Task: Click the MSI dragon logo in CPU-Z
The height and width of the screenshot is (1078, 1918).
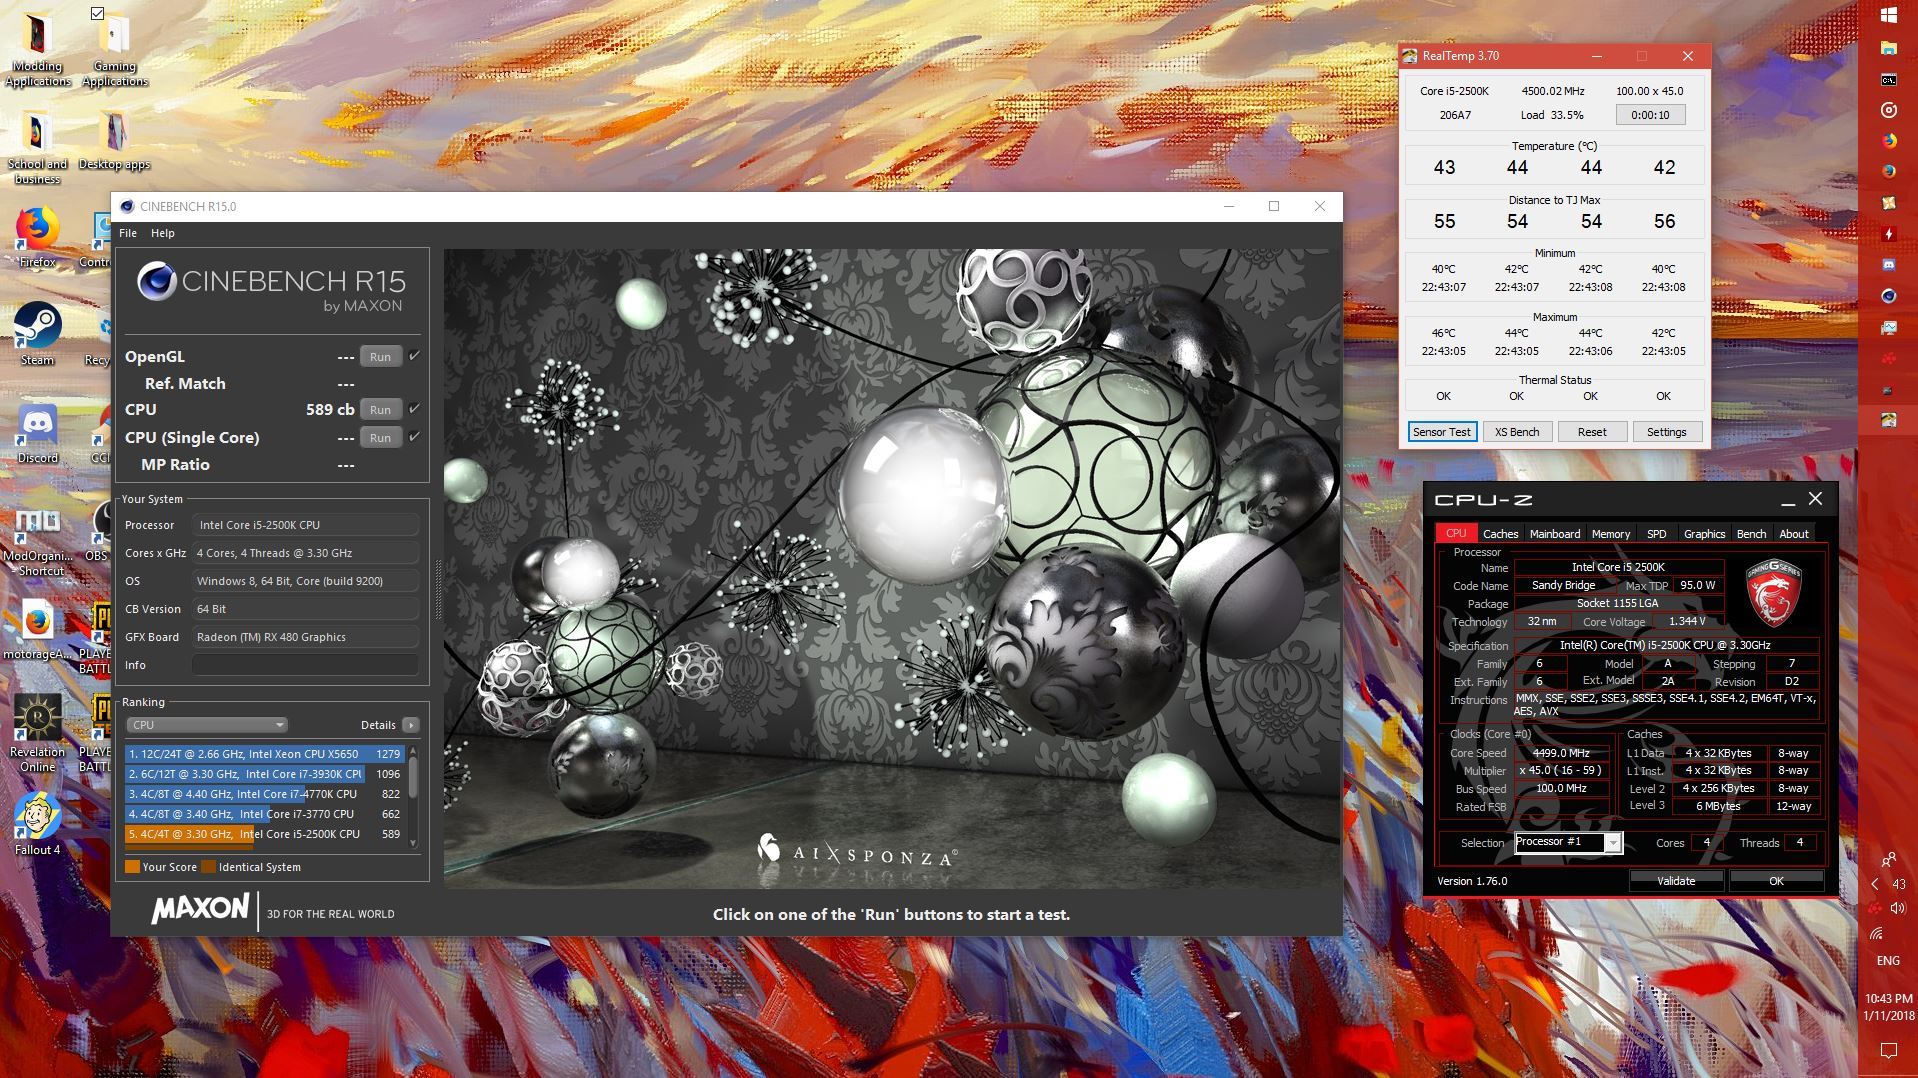Action: tap(1772, 592)
